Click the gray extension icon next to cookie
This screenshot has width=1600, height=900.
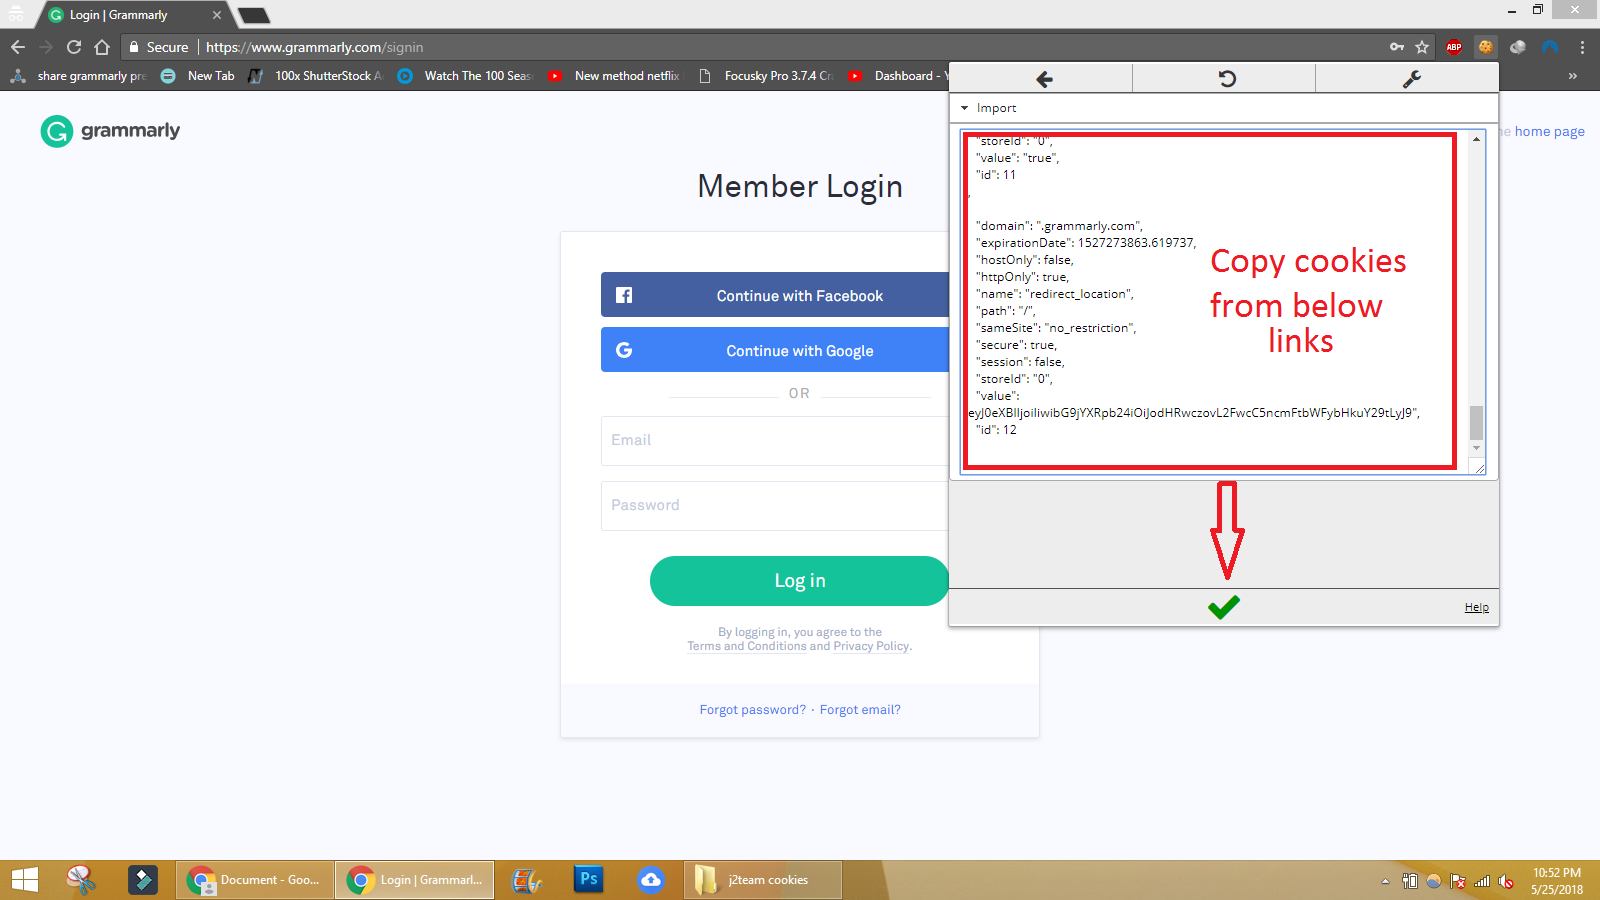point(1518,47)
